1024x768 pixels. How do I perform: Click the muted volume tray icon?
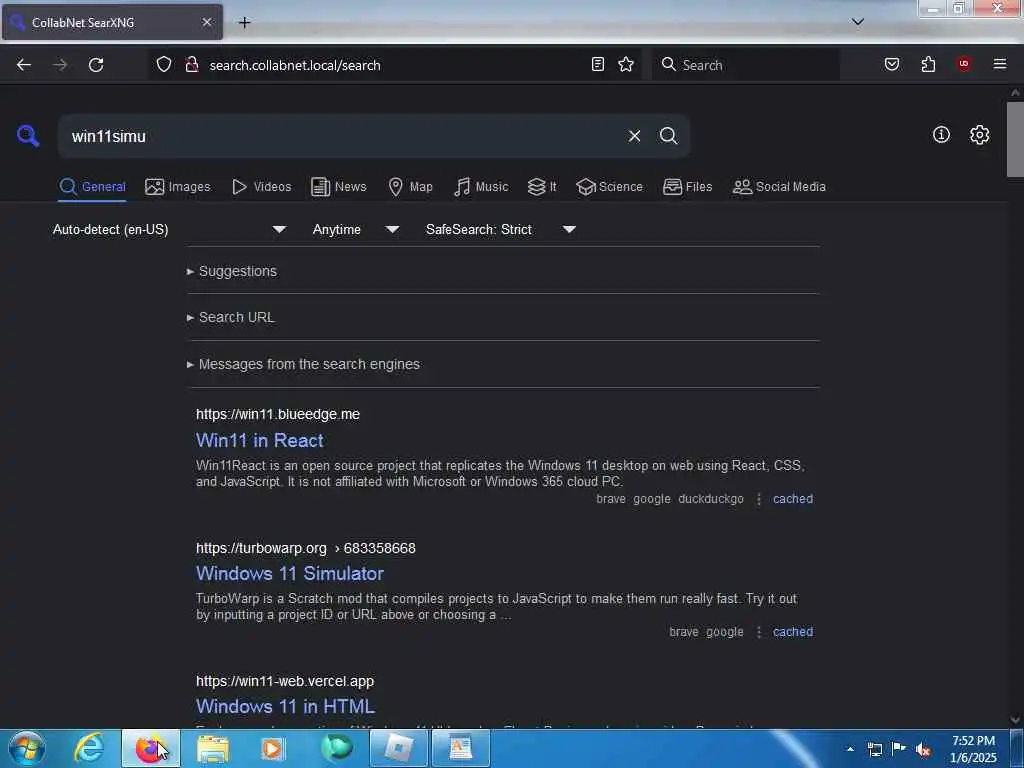tap(923, 749)
